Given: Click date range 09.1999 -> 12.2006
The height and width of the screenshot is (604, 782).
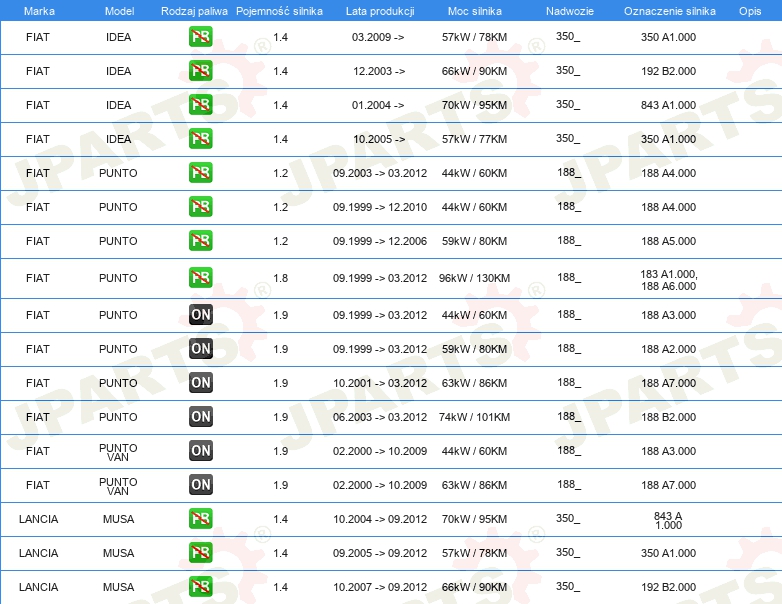Looking at the screenshot, I should click(380, 241).
